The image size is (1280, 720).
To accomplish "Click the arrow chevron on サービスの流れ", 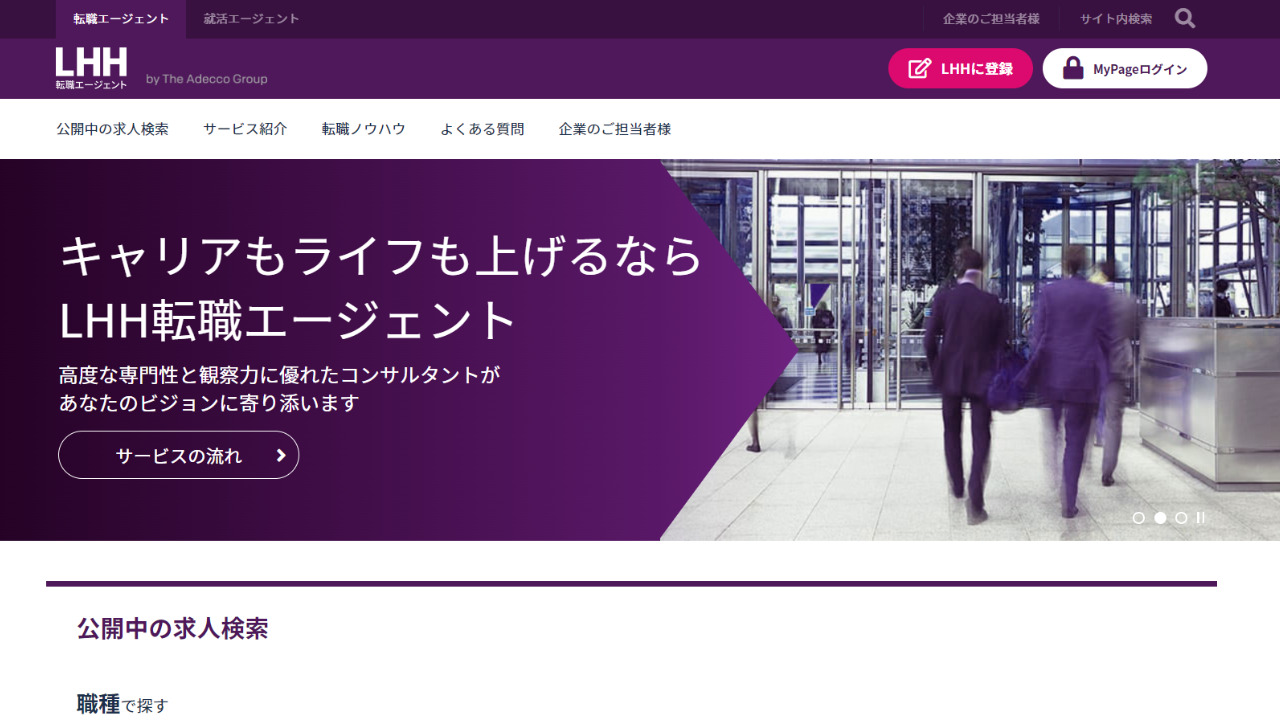I will 281,456.
